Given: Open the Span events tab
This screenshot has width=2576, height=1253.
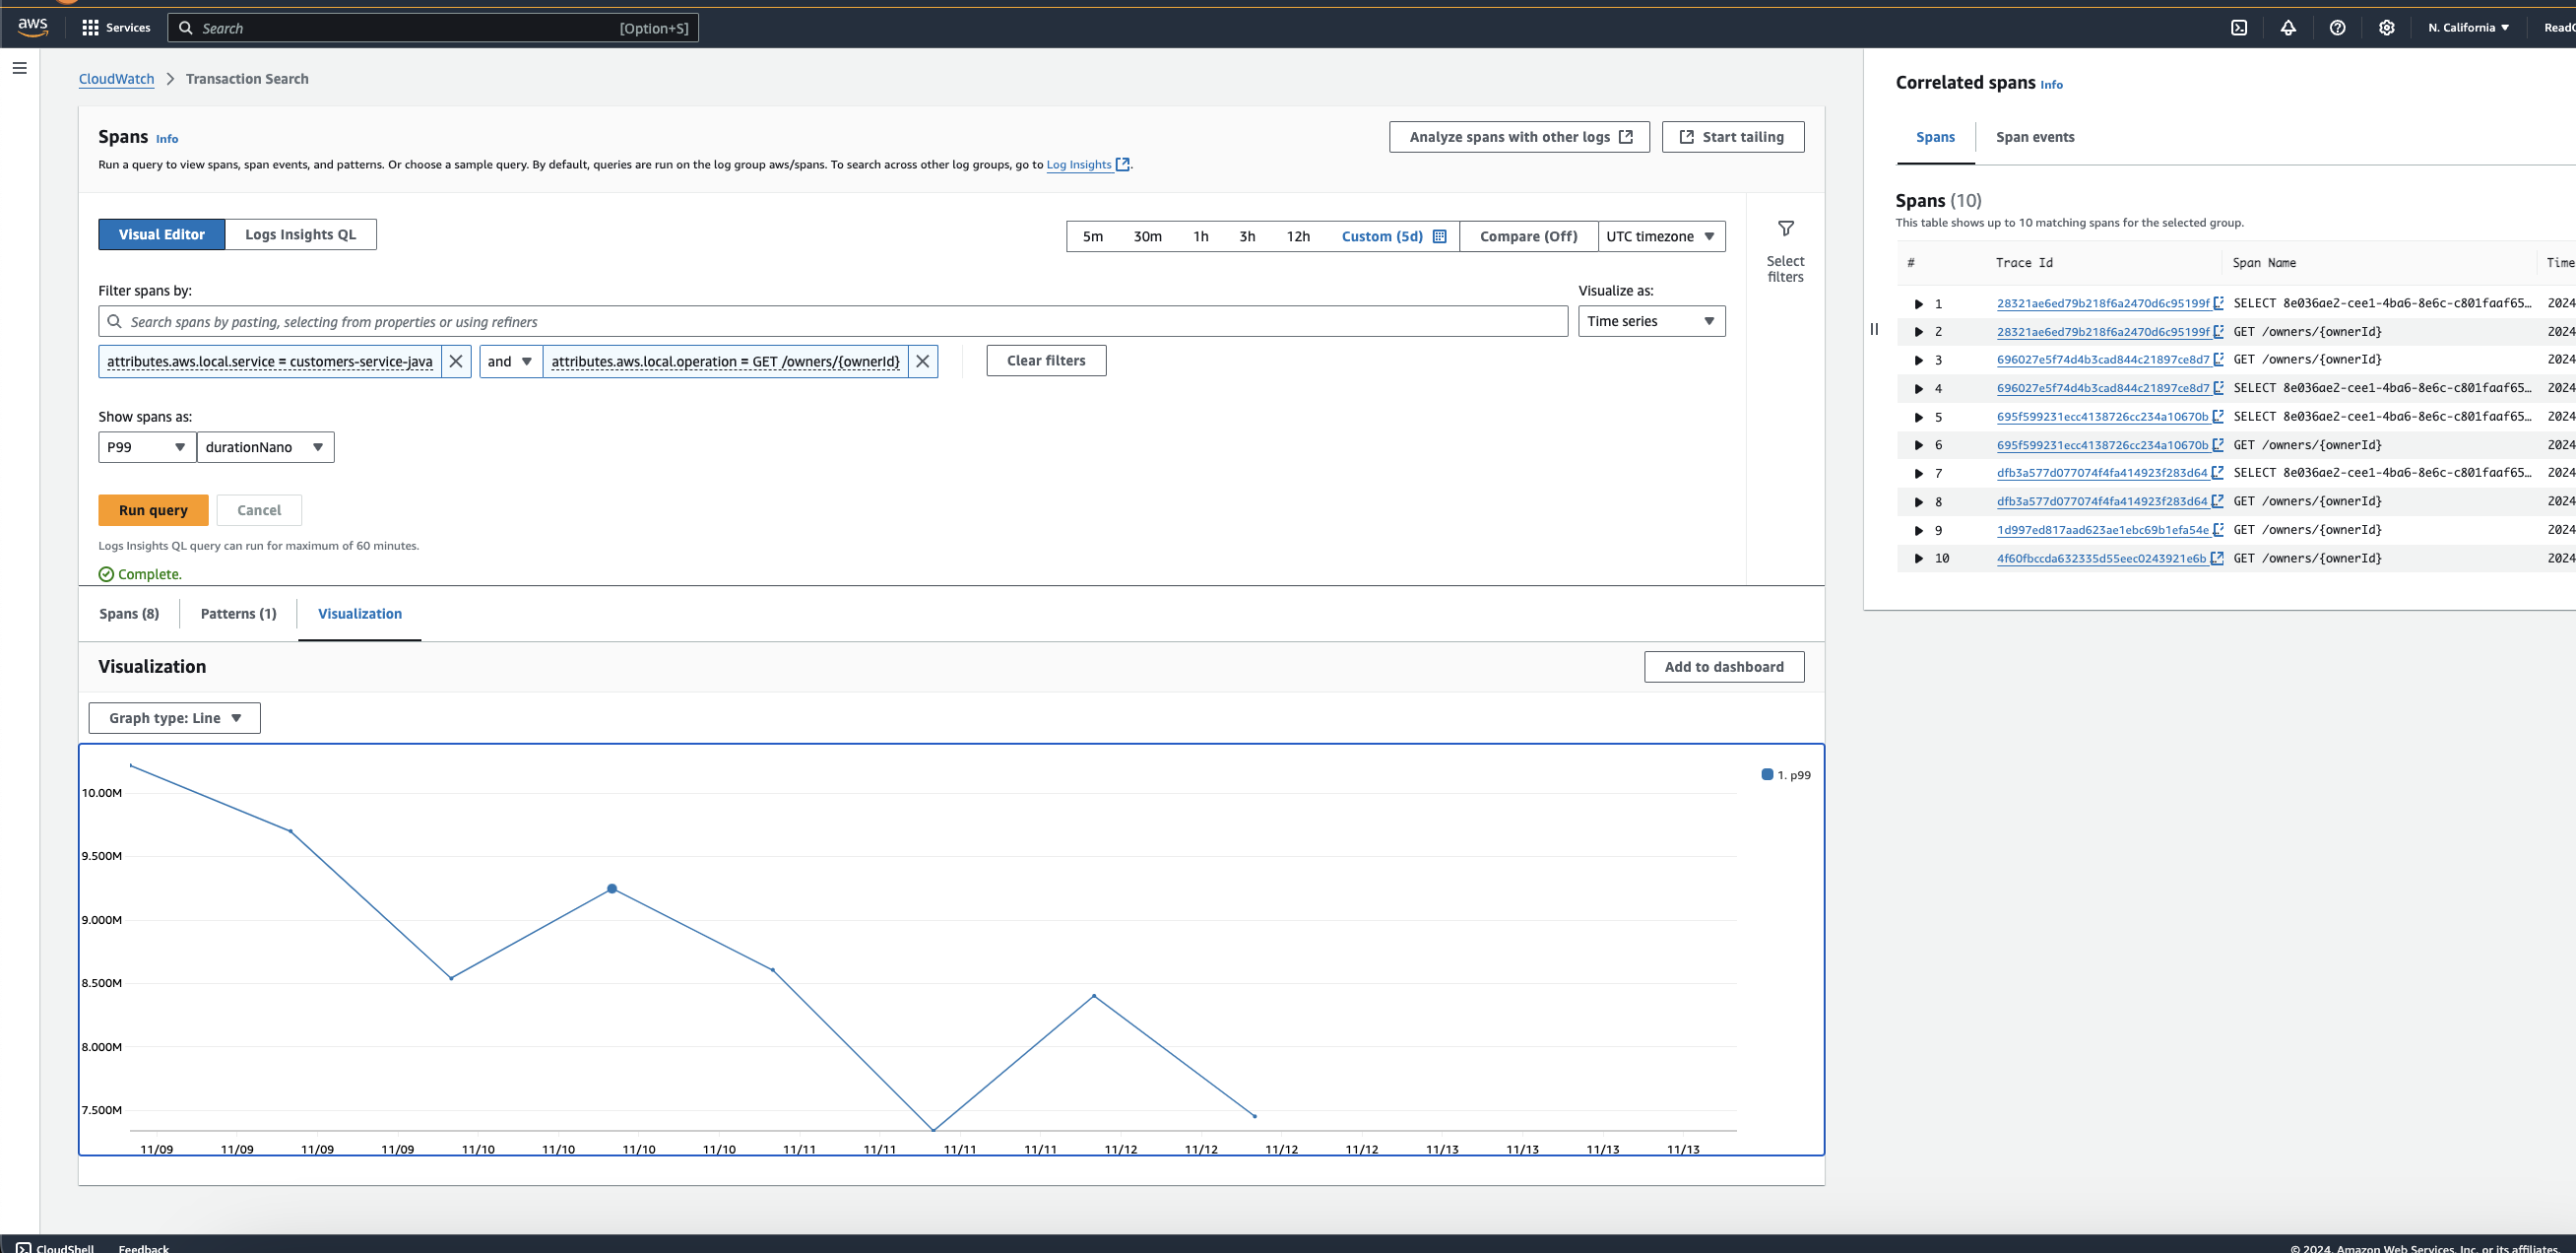Looking at the screenshot, I should [x=2035, y=137].
